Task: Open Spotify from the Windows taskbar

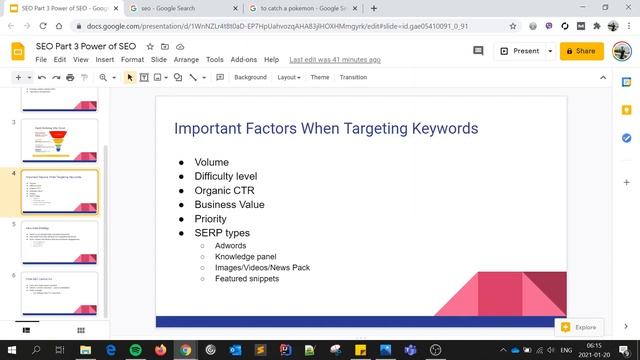Action: pyautogui.click(x=136, y=350)
